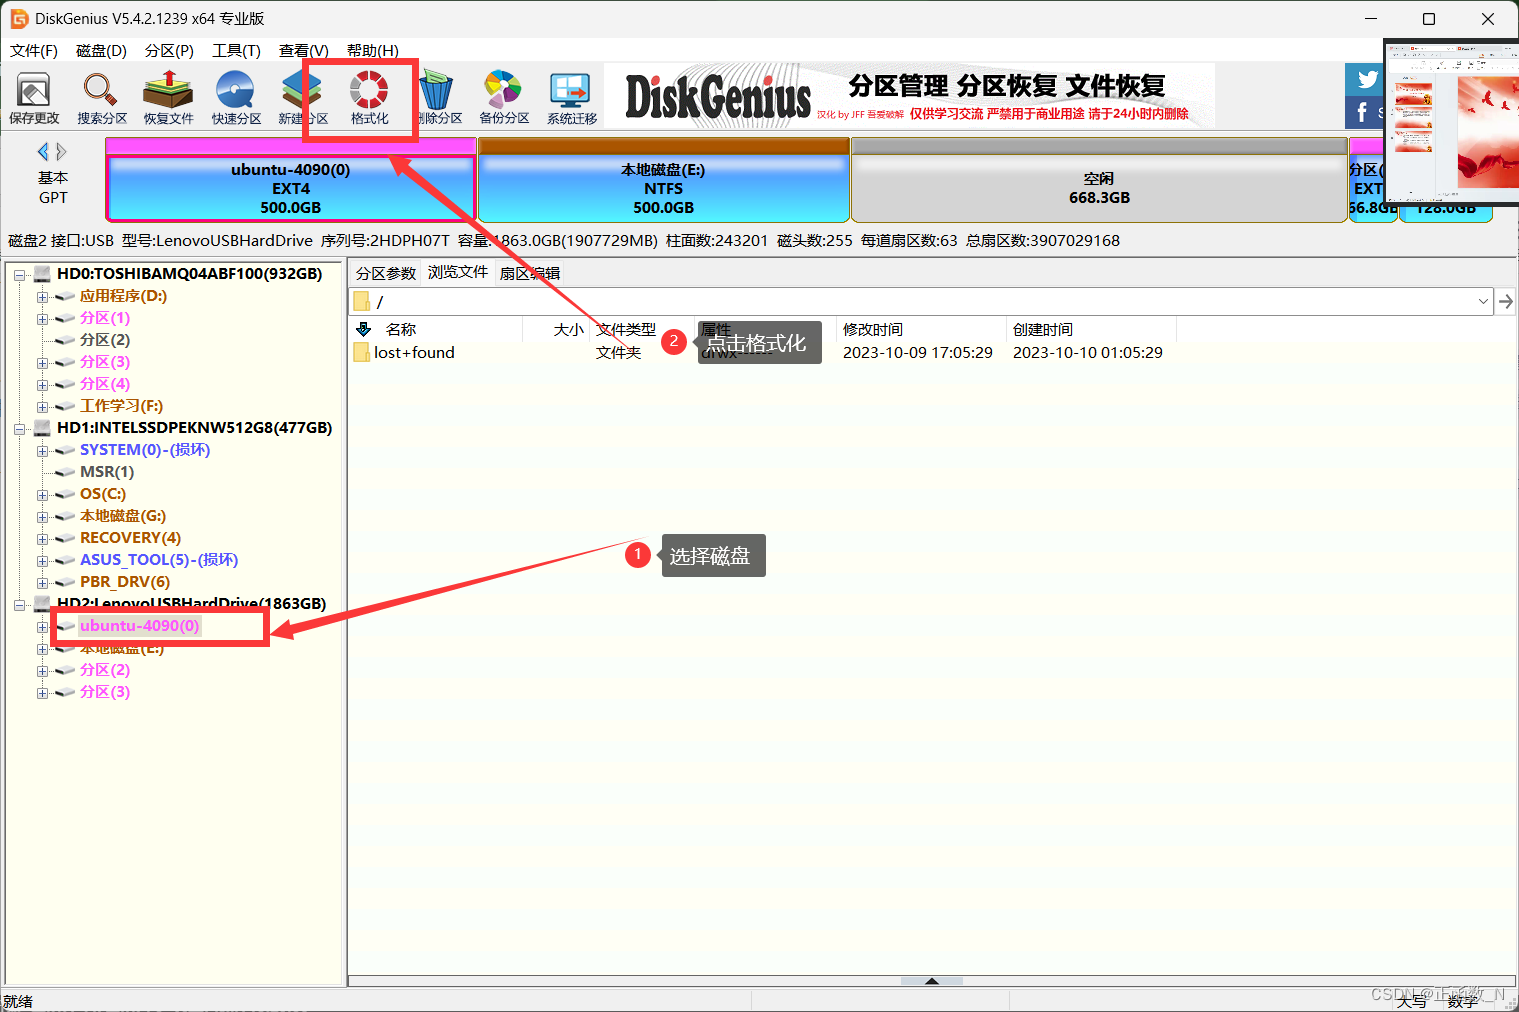Expand the PBR_DRV(6) tree node

[42, 582]
